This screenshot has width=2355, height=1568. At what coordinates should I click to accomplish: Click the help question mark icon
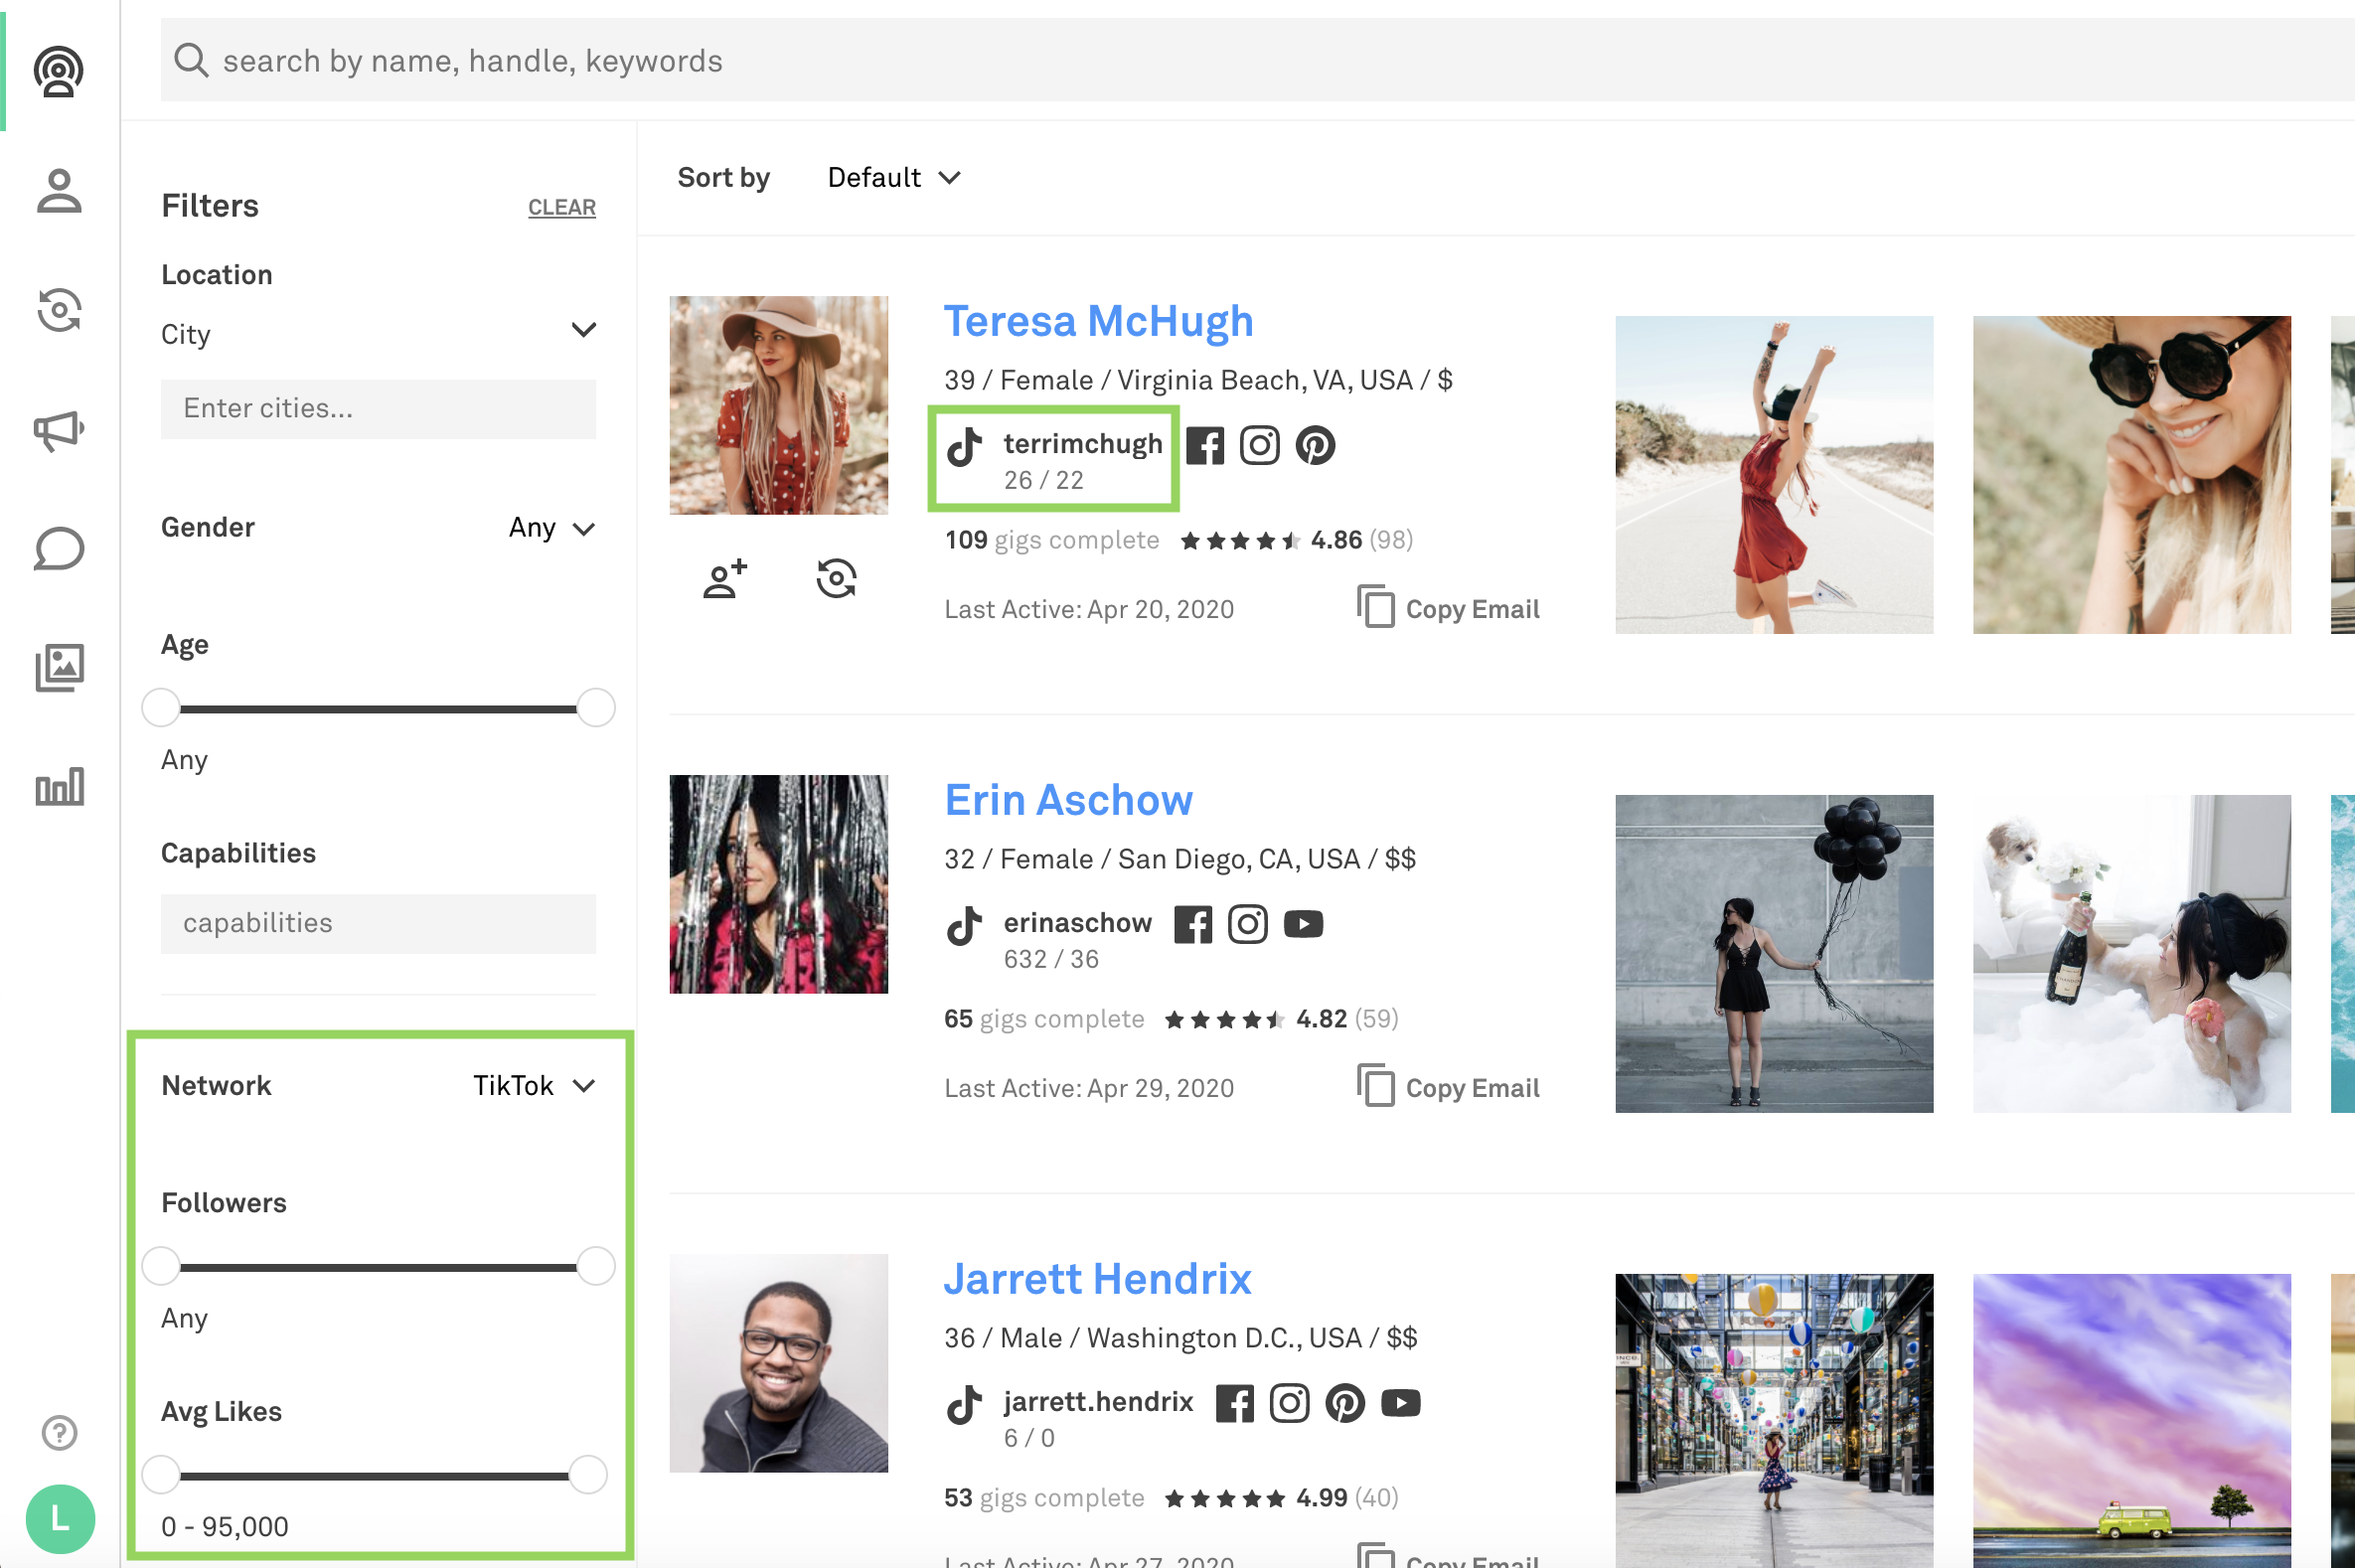click(x=59, y=1433)
